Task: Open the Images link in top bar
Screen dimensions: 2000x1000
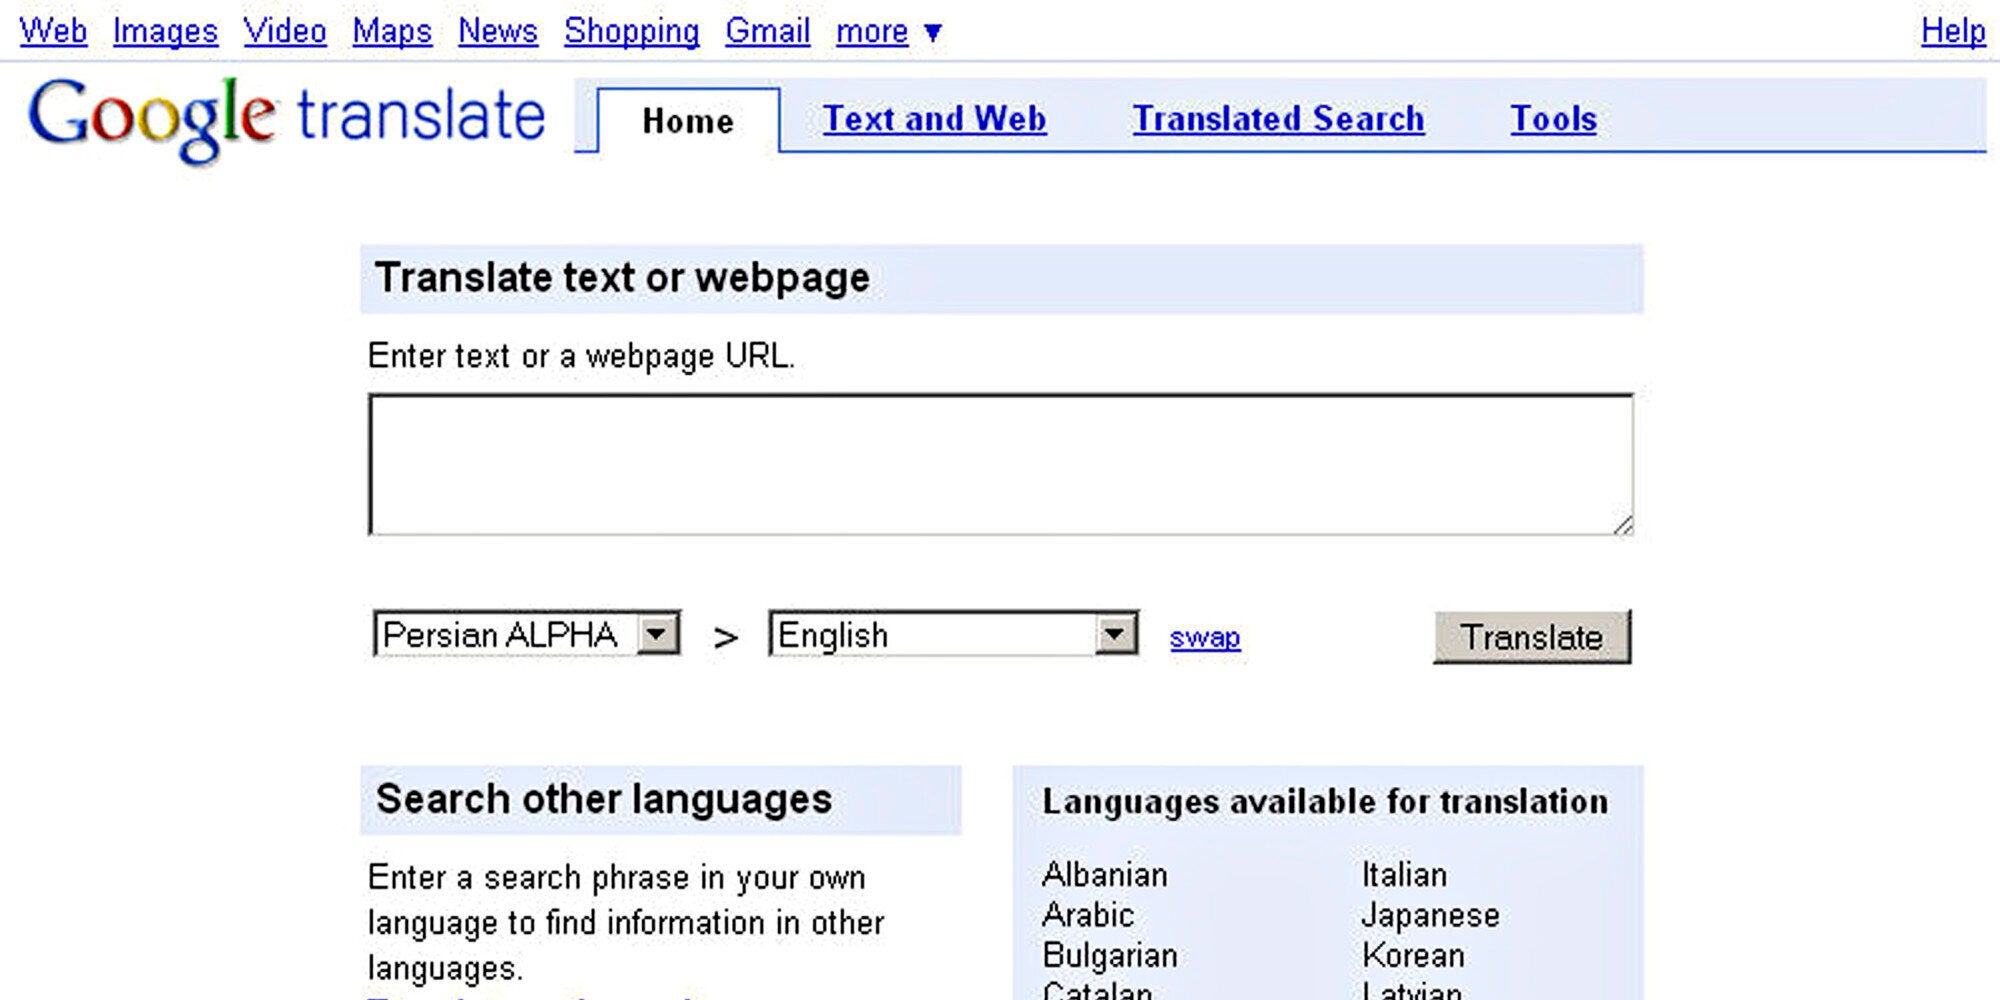Action: (x=165, y=31)
